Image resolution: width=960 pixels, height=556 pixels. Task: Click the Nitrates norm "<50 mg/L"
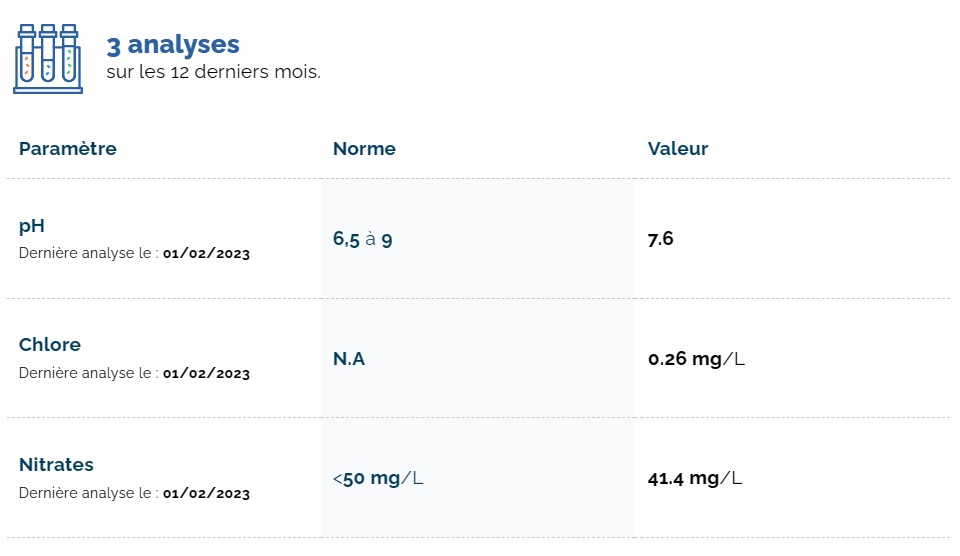(378, 478)
